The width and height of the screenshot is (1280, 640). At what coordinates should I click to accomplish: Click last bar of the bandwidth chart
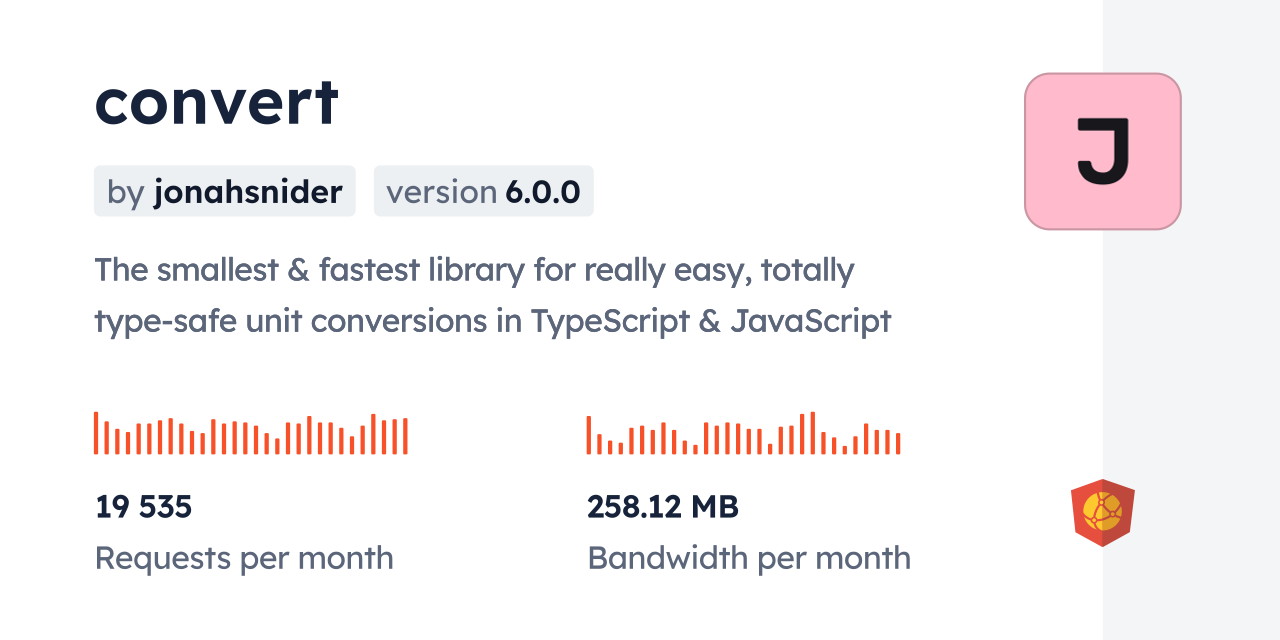898,443
